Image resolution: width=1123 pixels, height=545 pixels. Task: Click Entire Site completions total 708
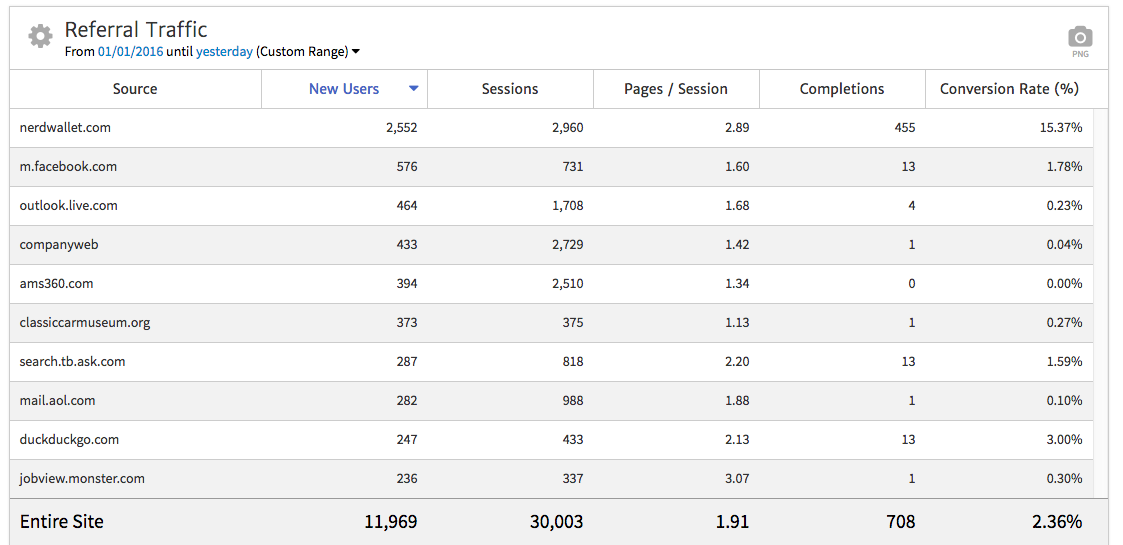(x=900, y=521)
